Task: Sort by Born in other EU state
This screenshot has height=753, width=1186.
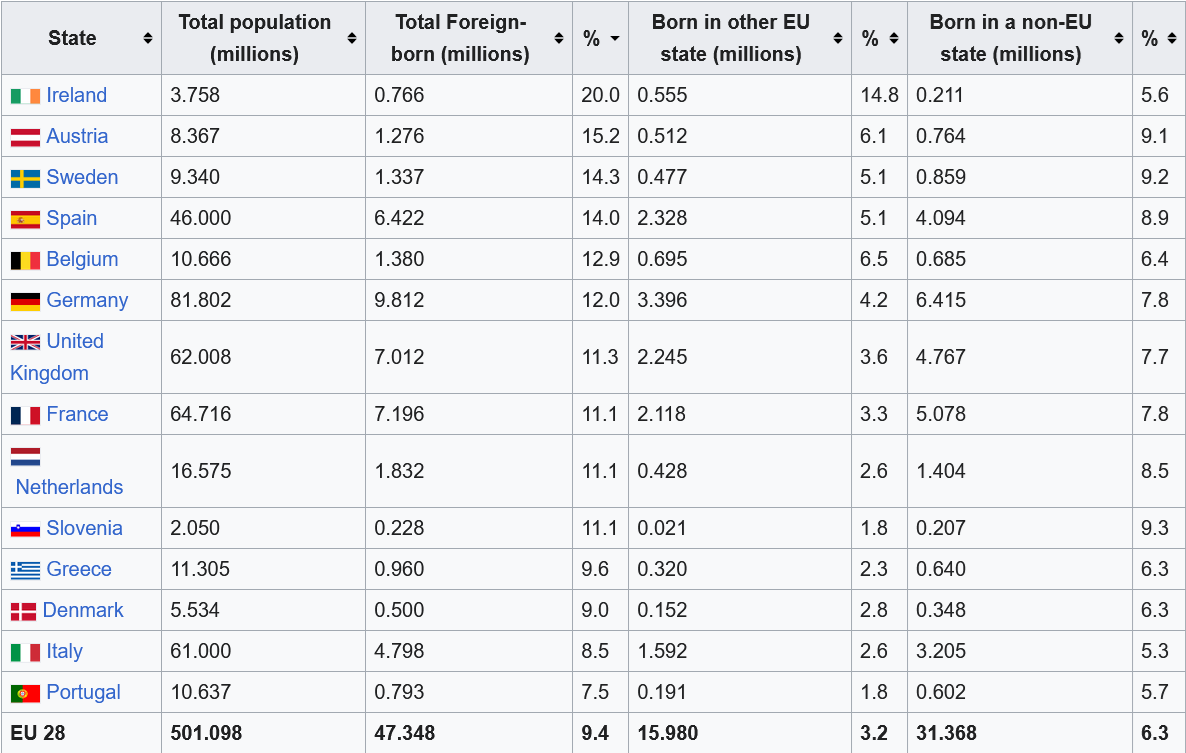Action: pyautogui.click(x=838, y=38)
